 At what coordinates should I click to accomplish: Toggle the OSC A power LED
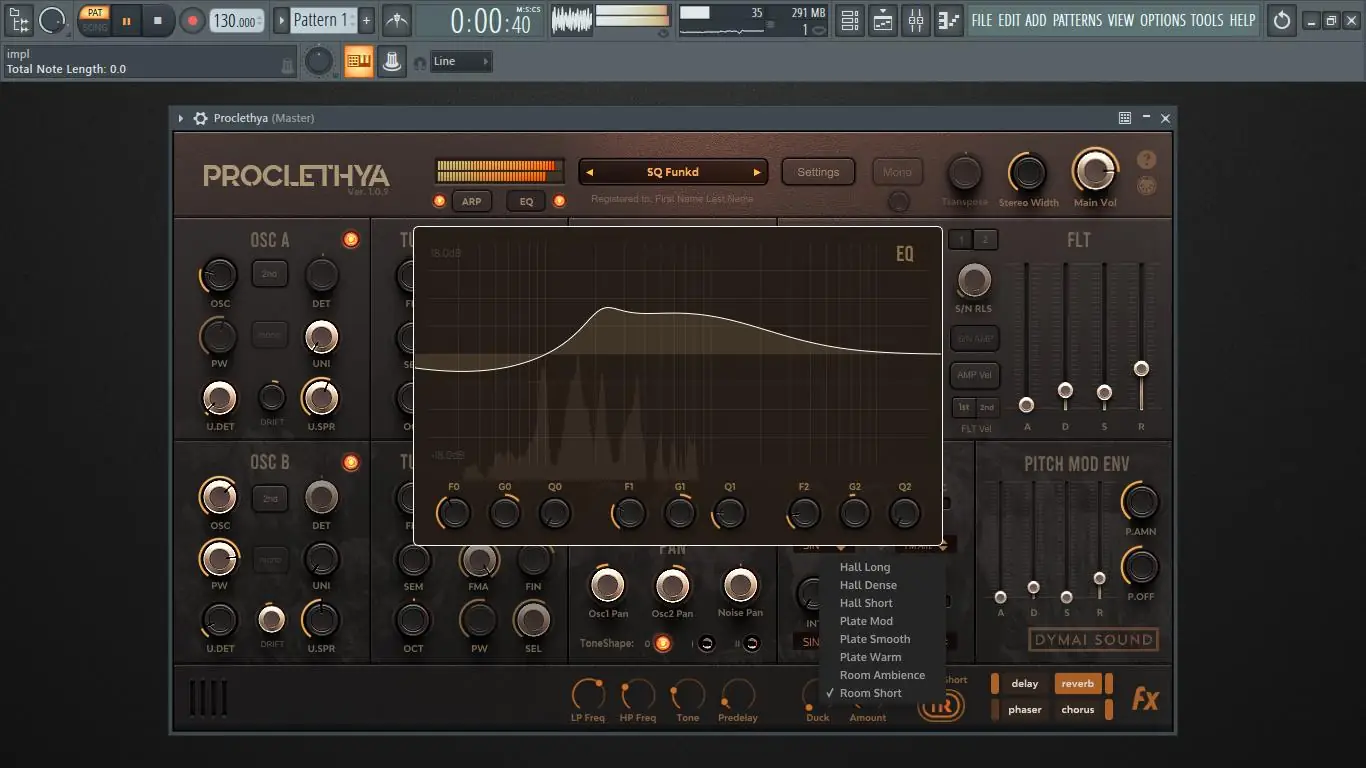point(350,239)
